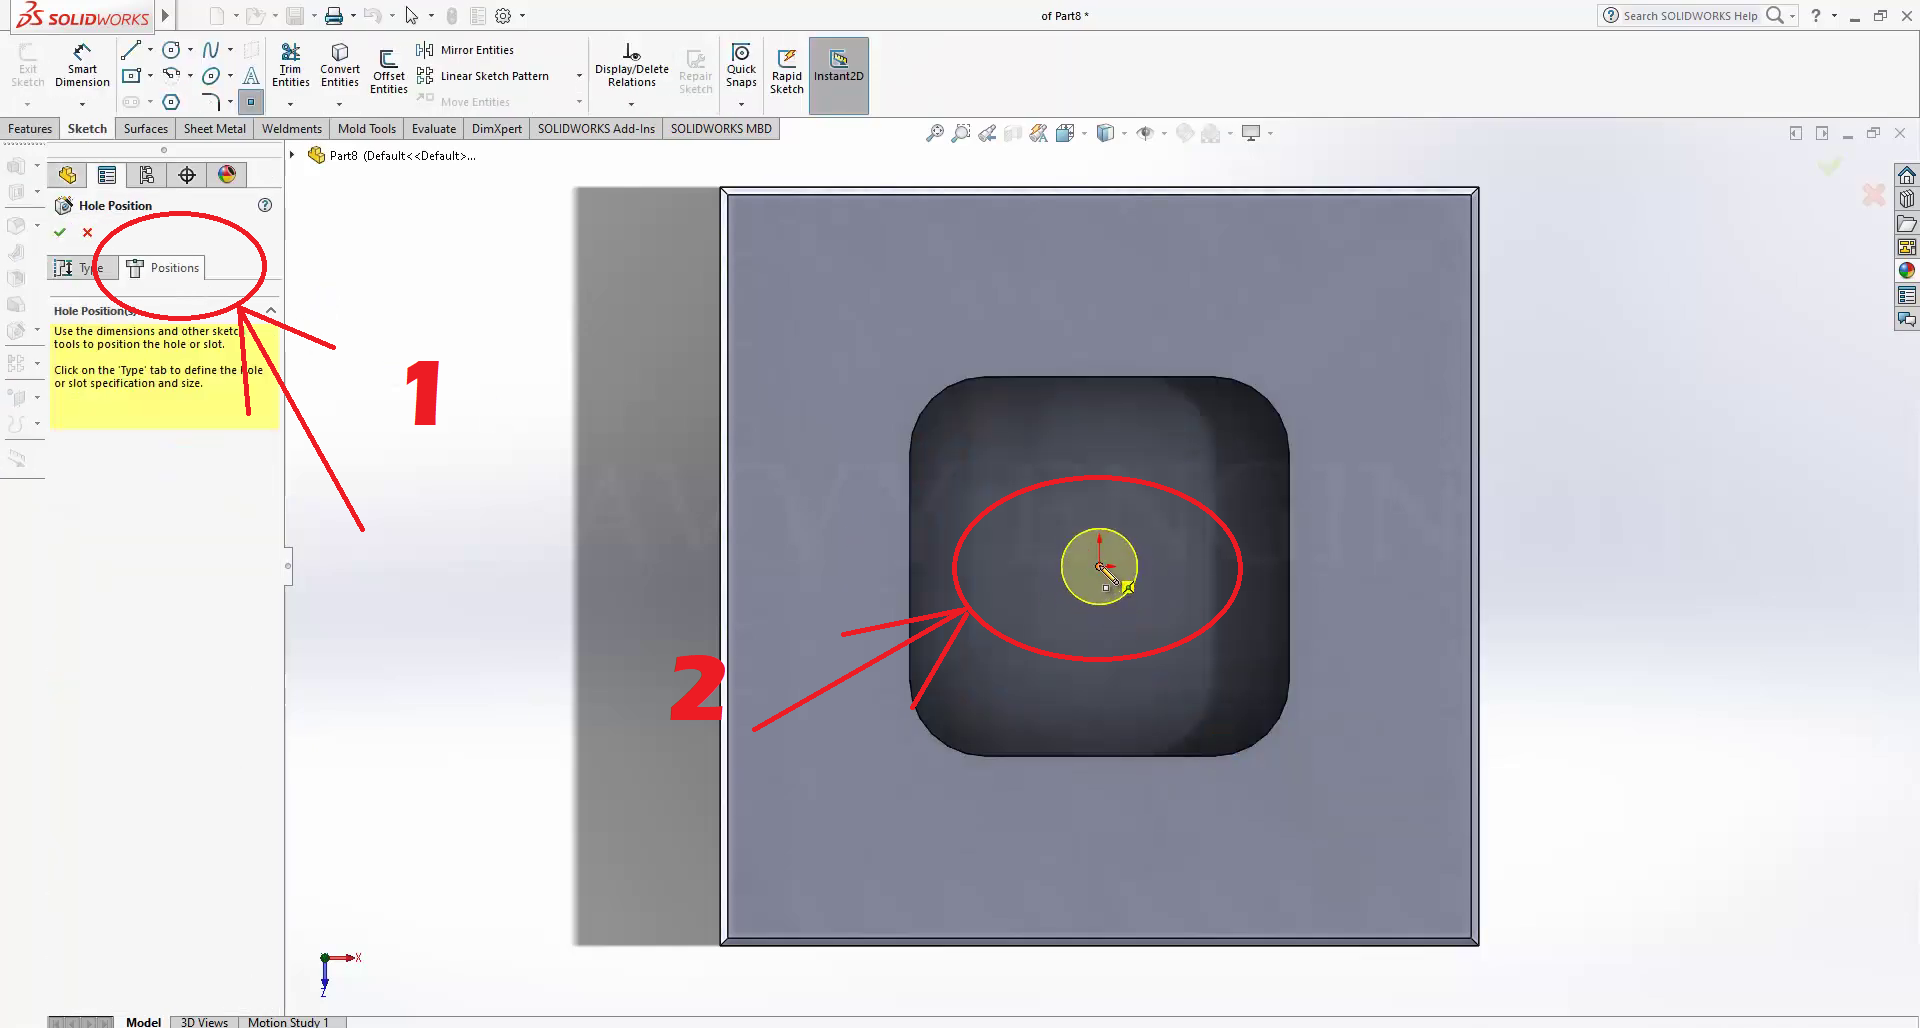Viewport: 1920px width, 1028px height.
Task: Toggle the Hide/Show Items eye icon
Action: pos(1145,133)
